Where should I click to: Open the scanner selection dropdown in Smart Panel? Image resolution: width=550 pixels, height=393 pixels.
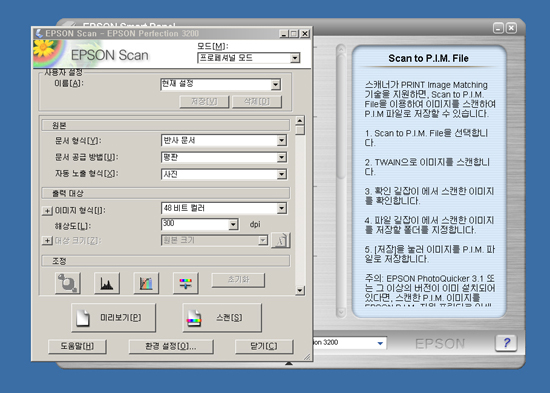tap(380, 343)
